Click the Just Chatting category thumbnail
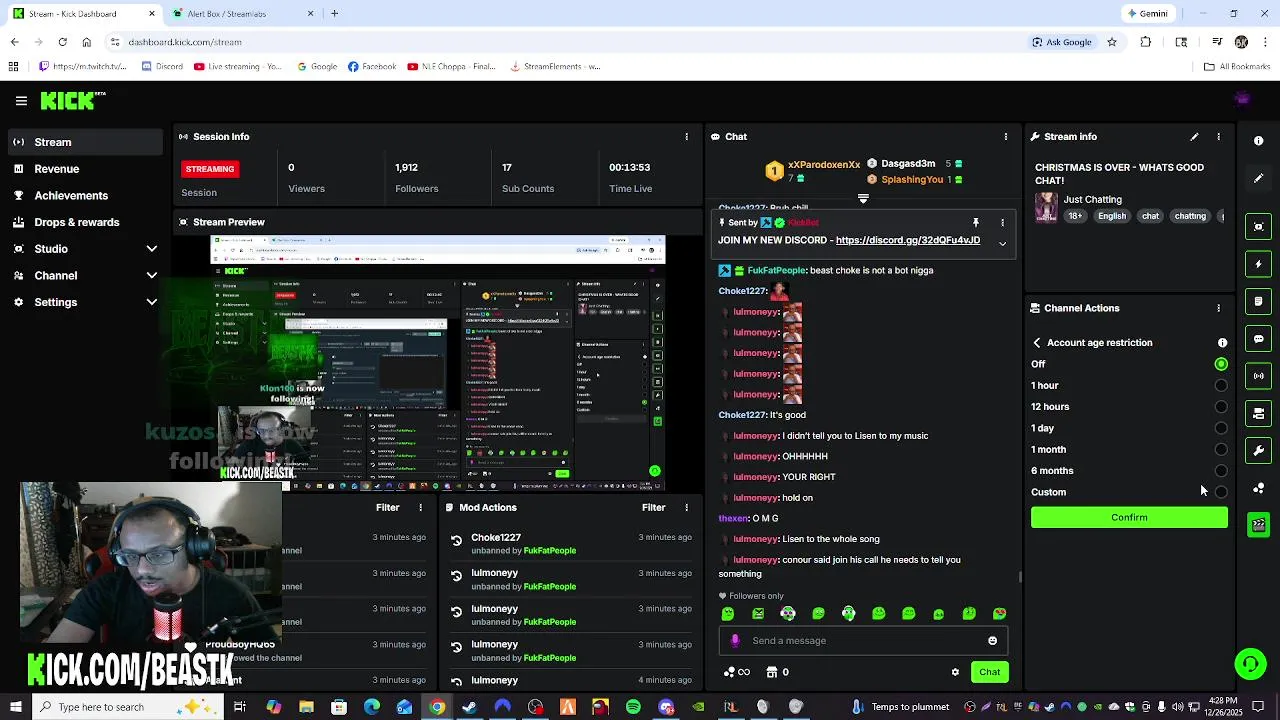 point(1046,207)
